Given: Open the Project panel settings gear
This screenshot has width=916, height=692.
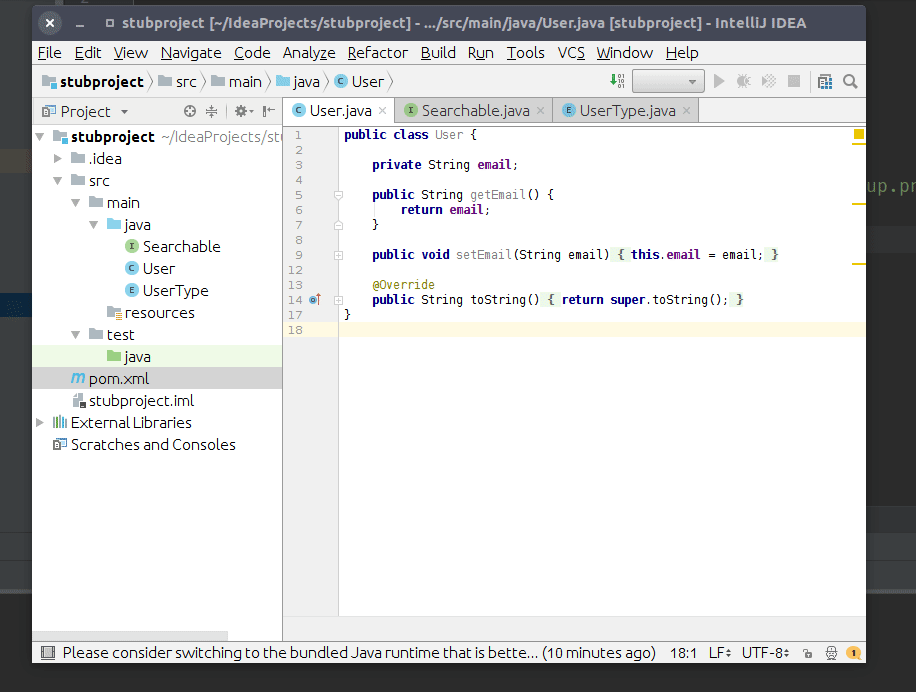Looking at the screenshot, I should (241, 112).
